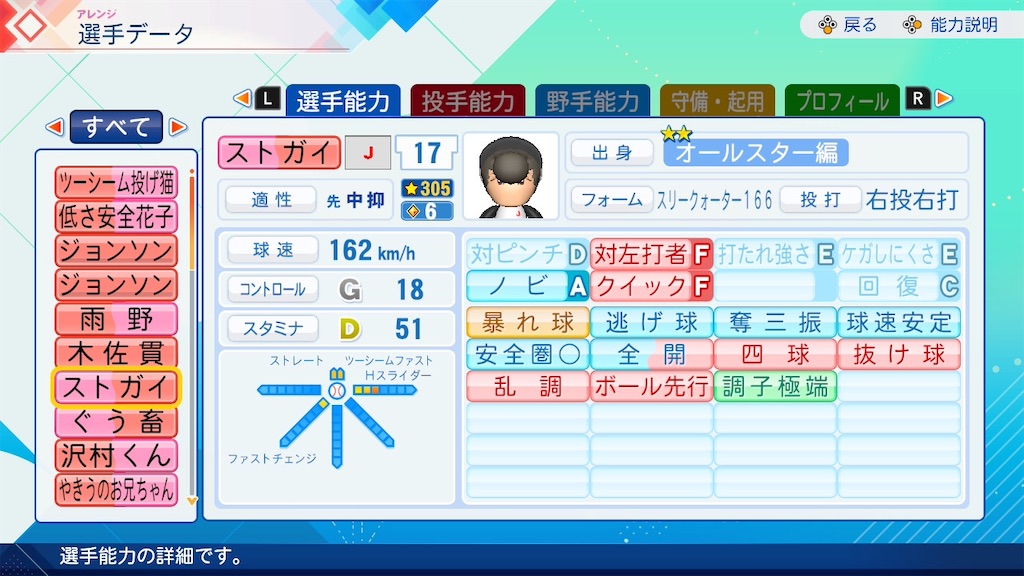Click the 出身 label
This screenshot has width=1024, height=576.
pyautogui.click(x=612, y=153)
